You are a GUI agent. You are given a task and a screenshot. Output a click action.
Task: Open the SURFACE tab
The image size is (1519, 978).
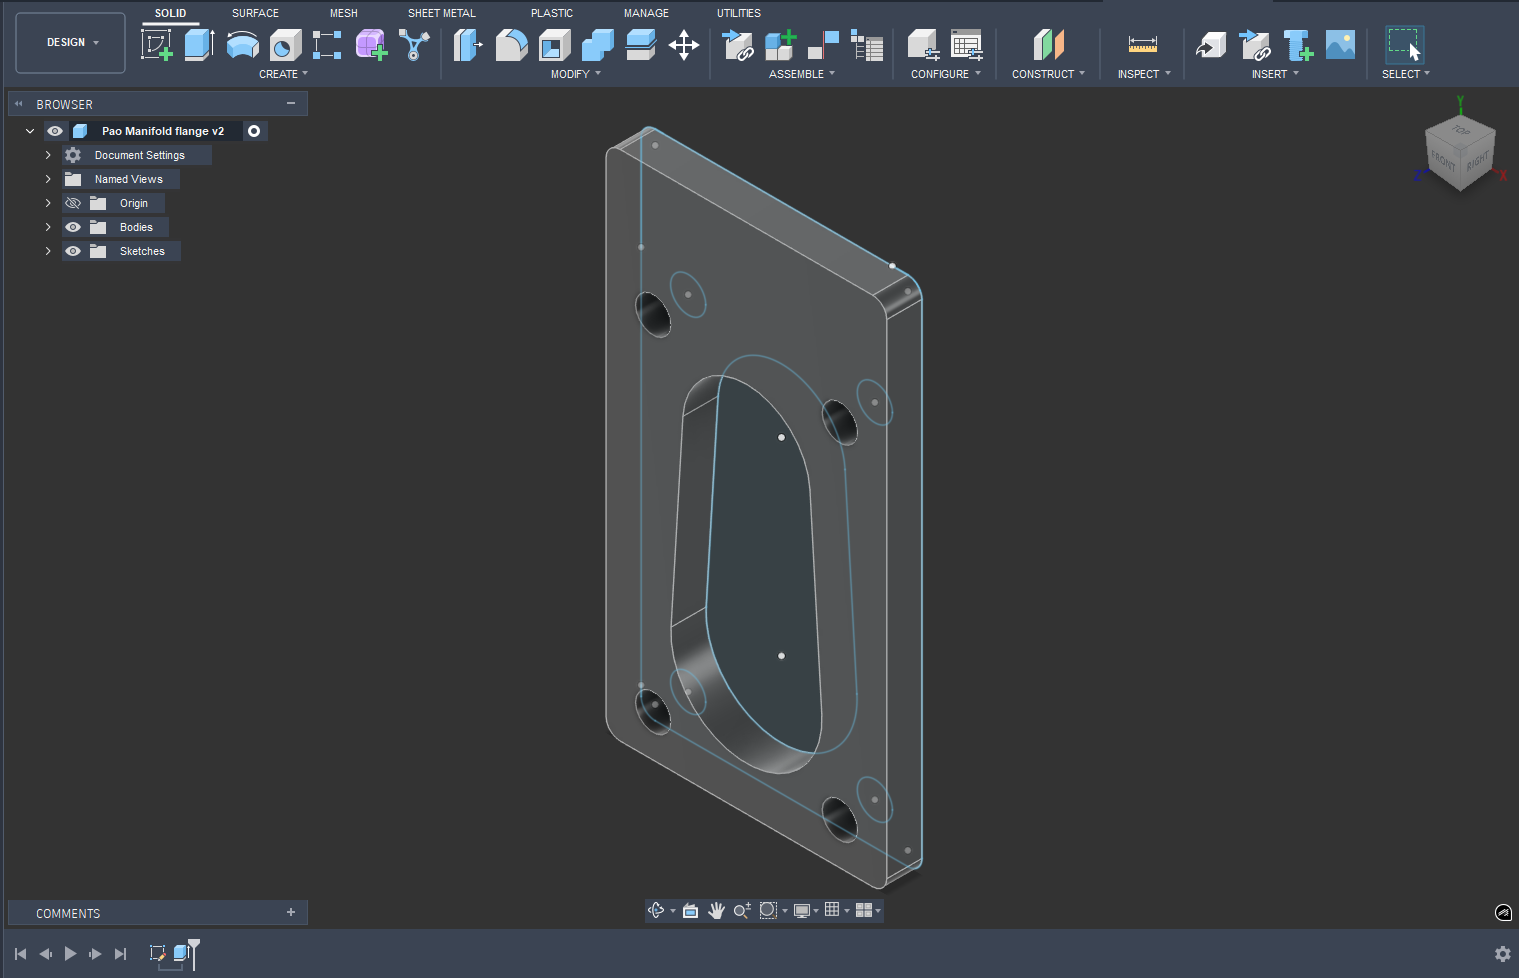[255, 13]
